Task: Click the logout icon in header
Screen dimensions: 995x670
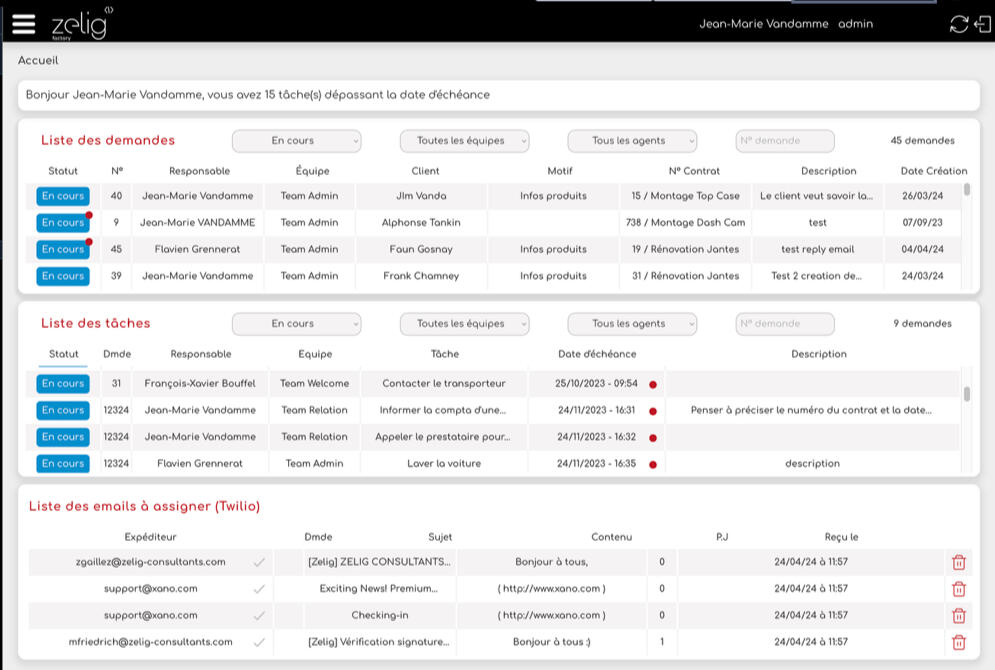Action: coord(982,24)
